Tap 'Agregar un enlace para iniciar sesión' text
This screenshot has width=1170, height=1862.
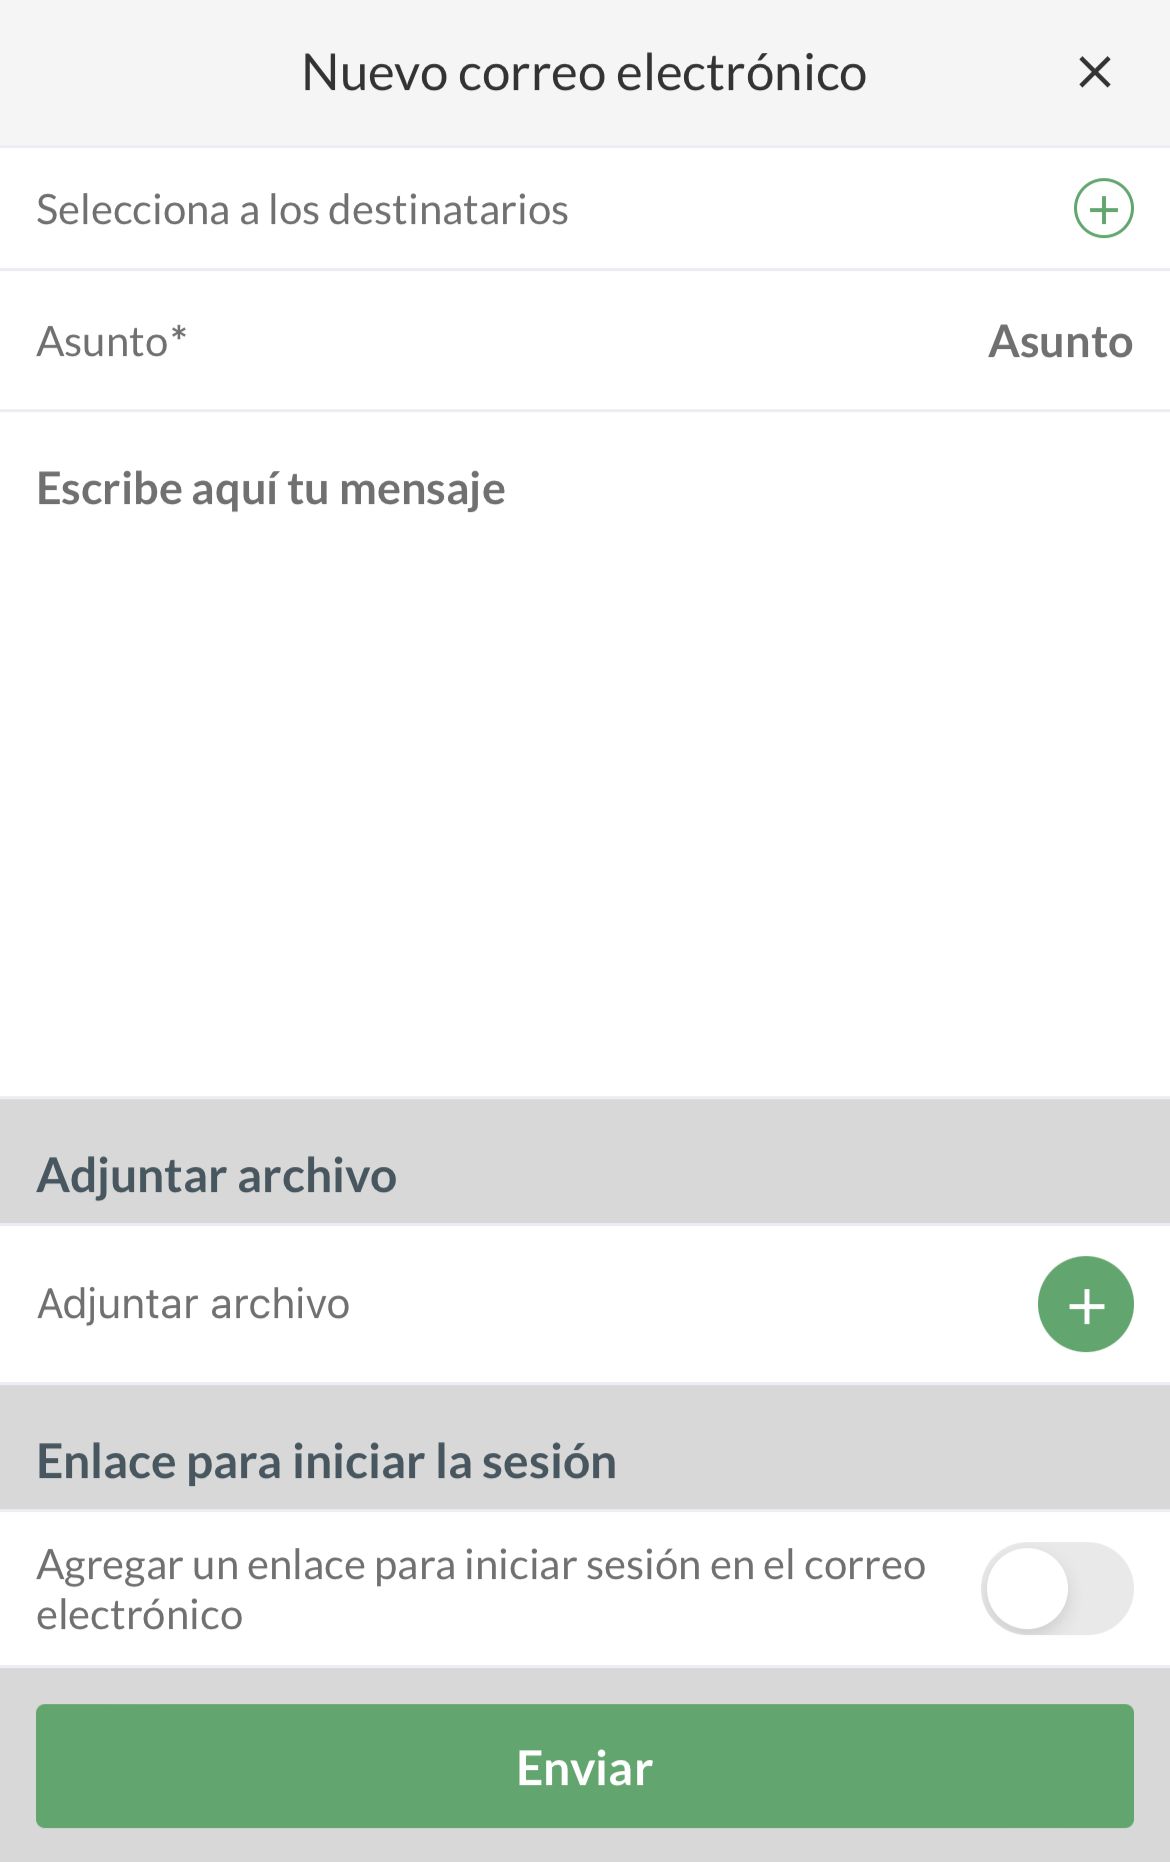coord(480,1589)
